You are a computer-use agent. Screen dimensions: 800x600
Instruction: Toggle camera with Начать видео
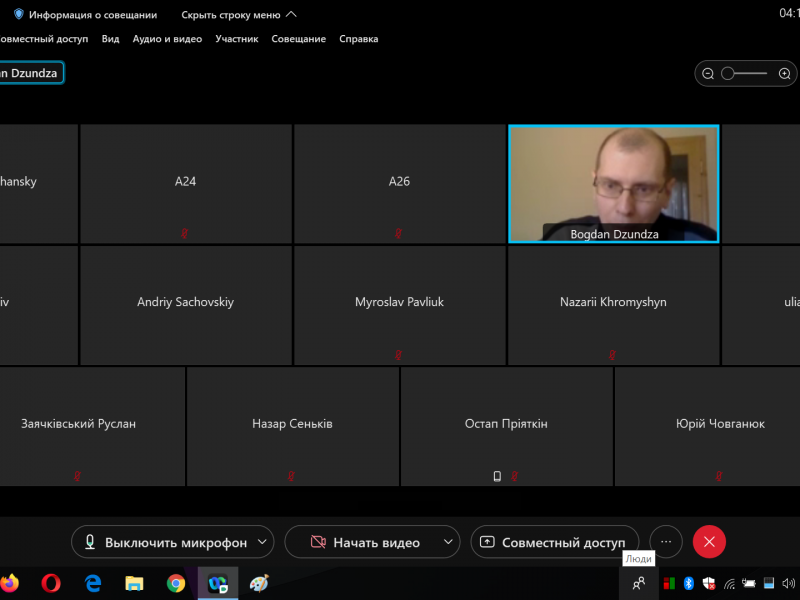coord(364,542)
